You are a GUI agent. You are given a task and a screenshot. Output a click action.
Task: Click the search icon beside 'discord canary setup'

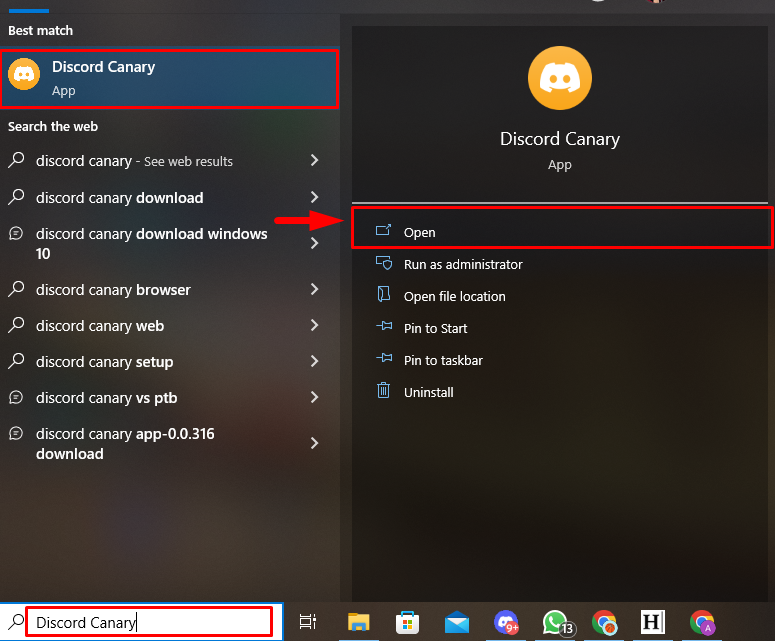tap(16, 361)
